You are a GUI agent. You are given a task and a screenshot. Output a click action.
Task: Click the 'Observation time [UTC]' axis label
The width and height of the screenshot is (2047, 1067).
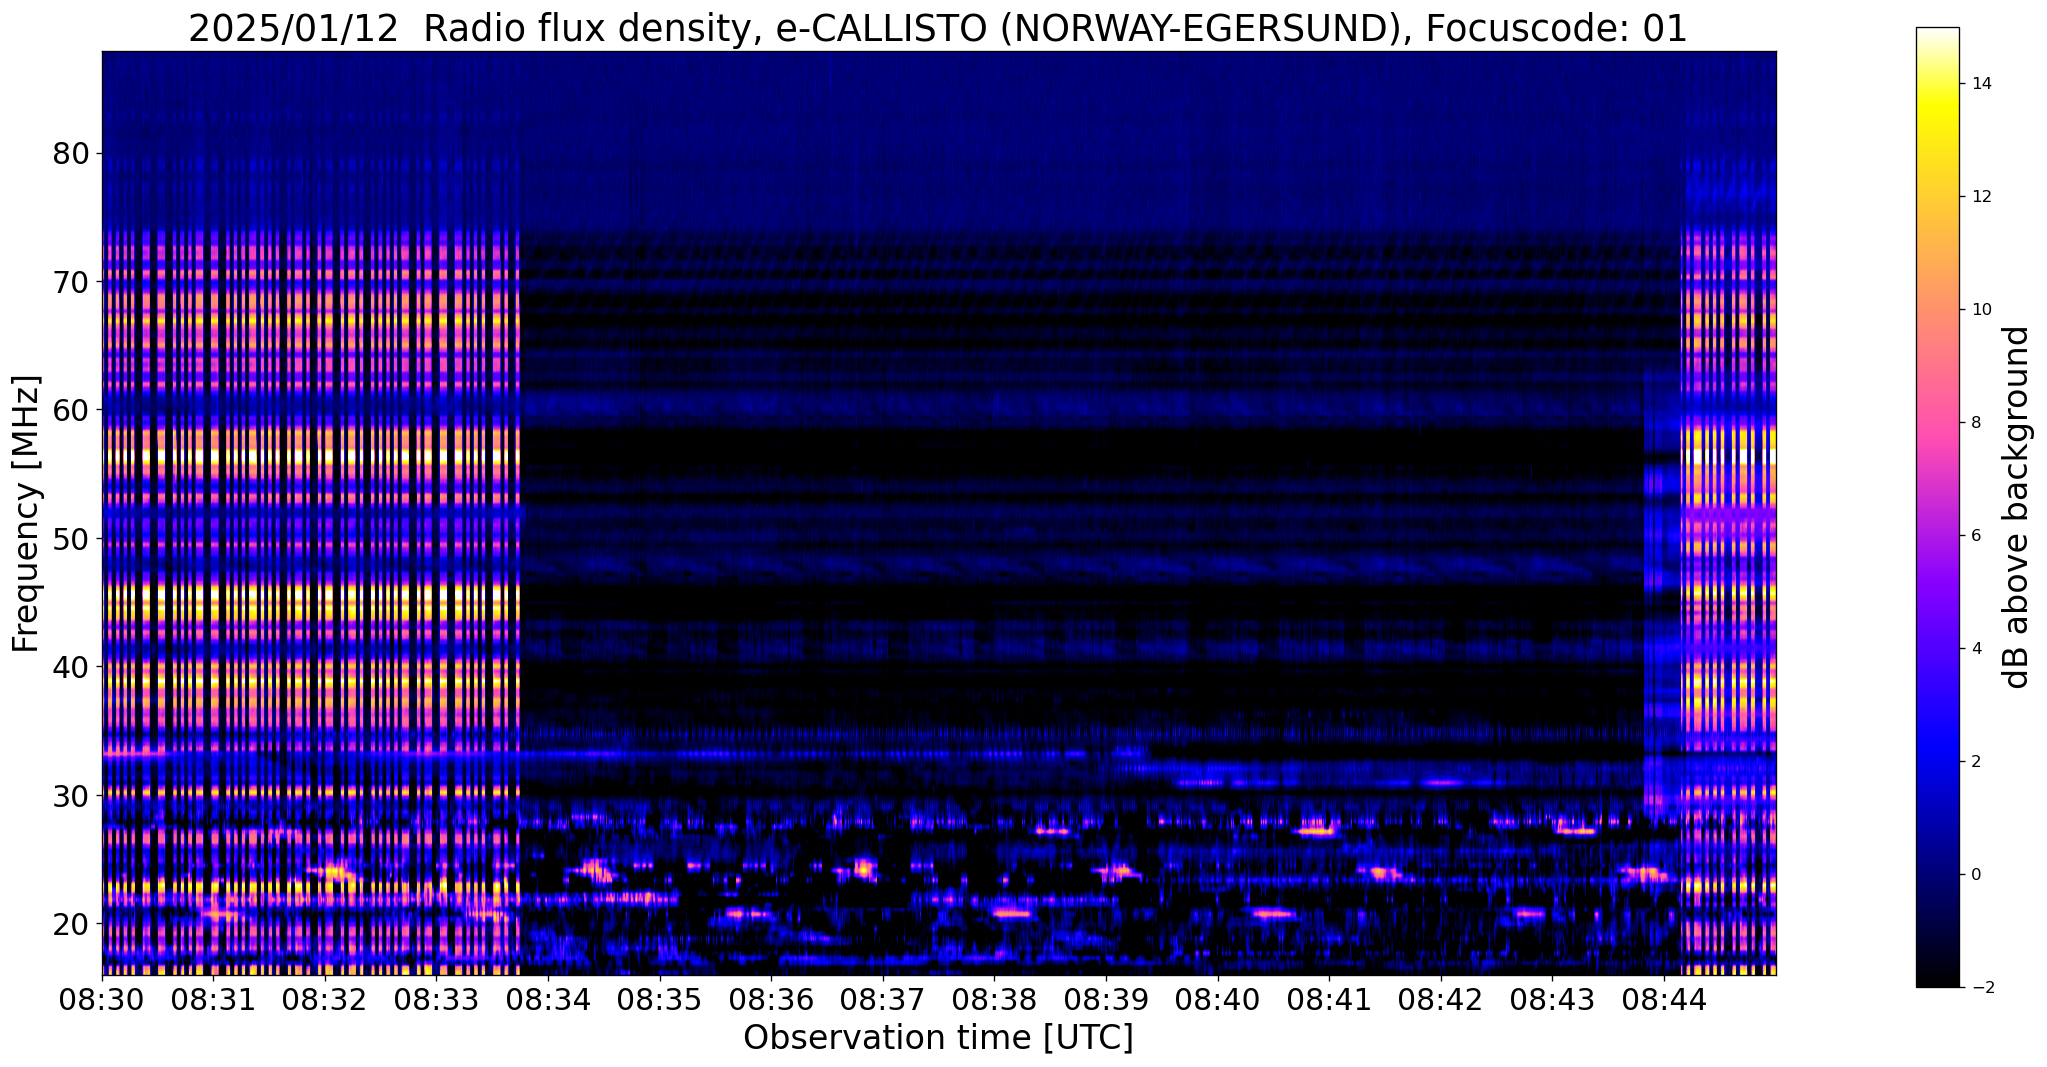pyautogui.click(x=938, y=1037)
